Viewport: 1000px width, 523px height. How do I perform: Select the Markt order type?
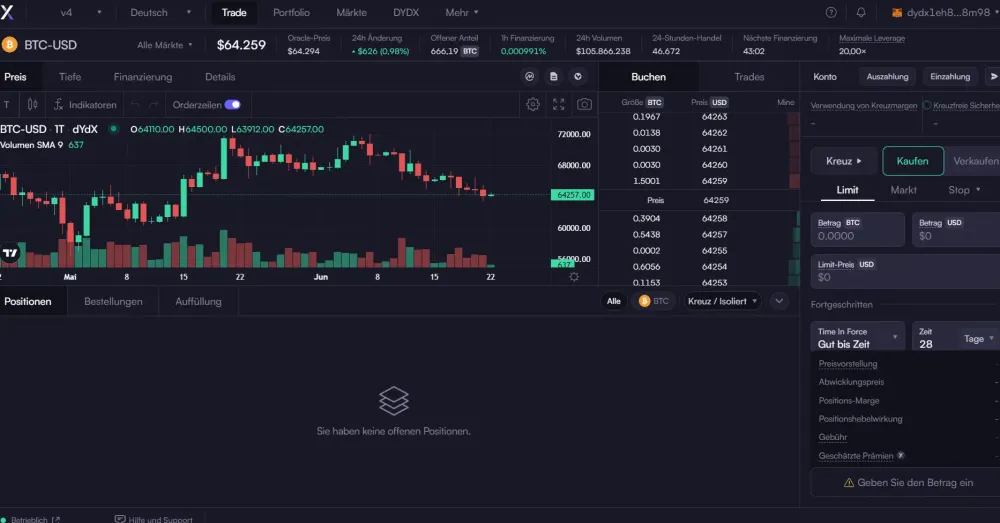903,190
